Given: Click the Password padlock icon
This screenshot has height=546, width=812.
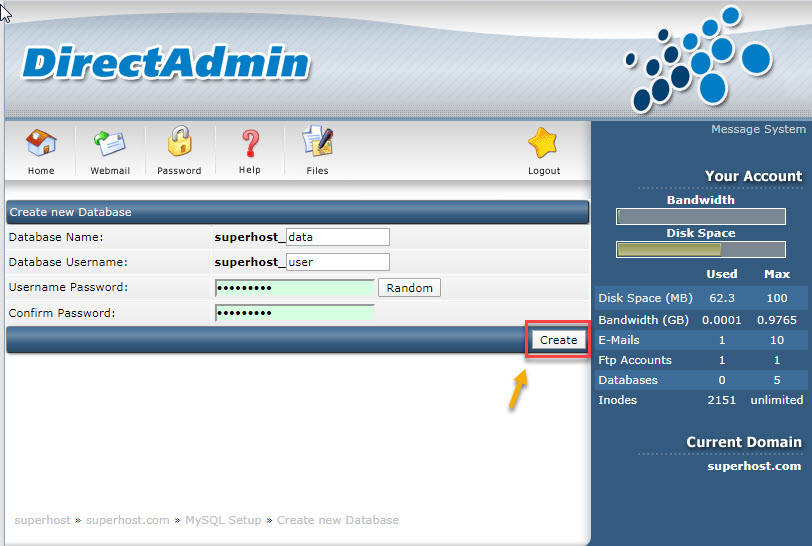Looking at the screenshot, I should tap(179, 144).
